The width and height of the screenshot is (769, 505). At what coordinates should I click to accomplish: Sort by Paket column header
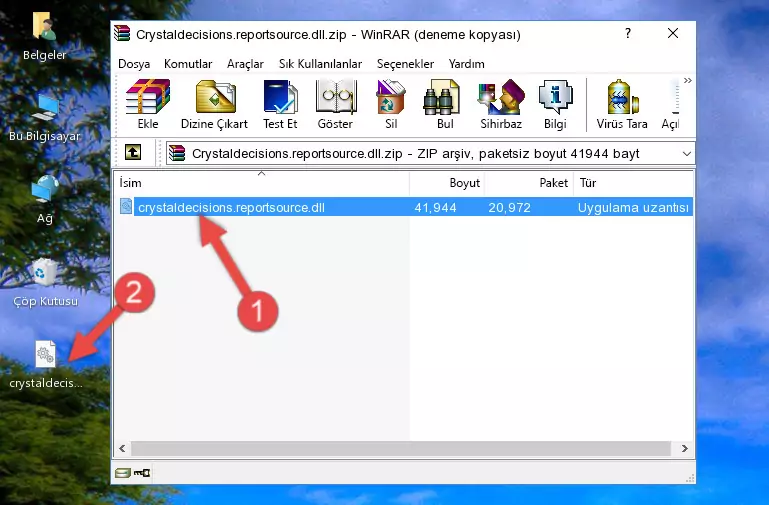pyautogui.click(x=529, y=182)
